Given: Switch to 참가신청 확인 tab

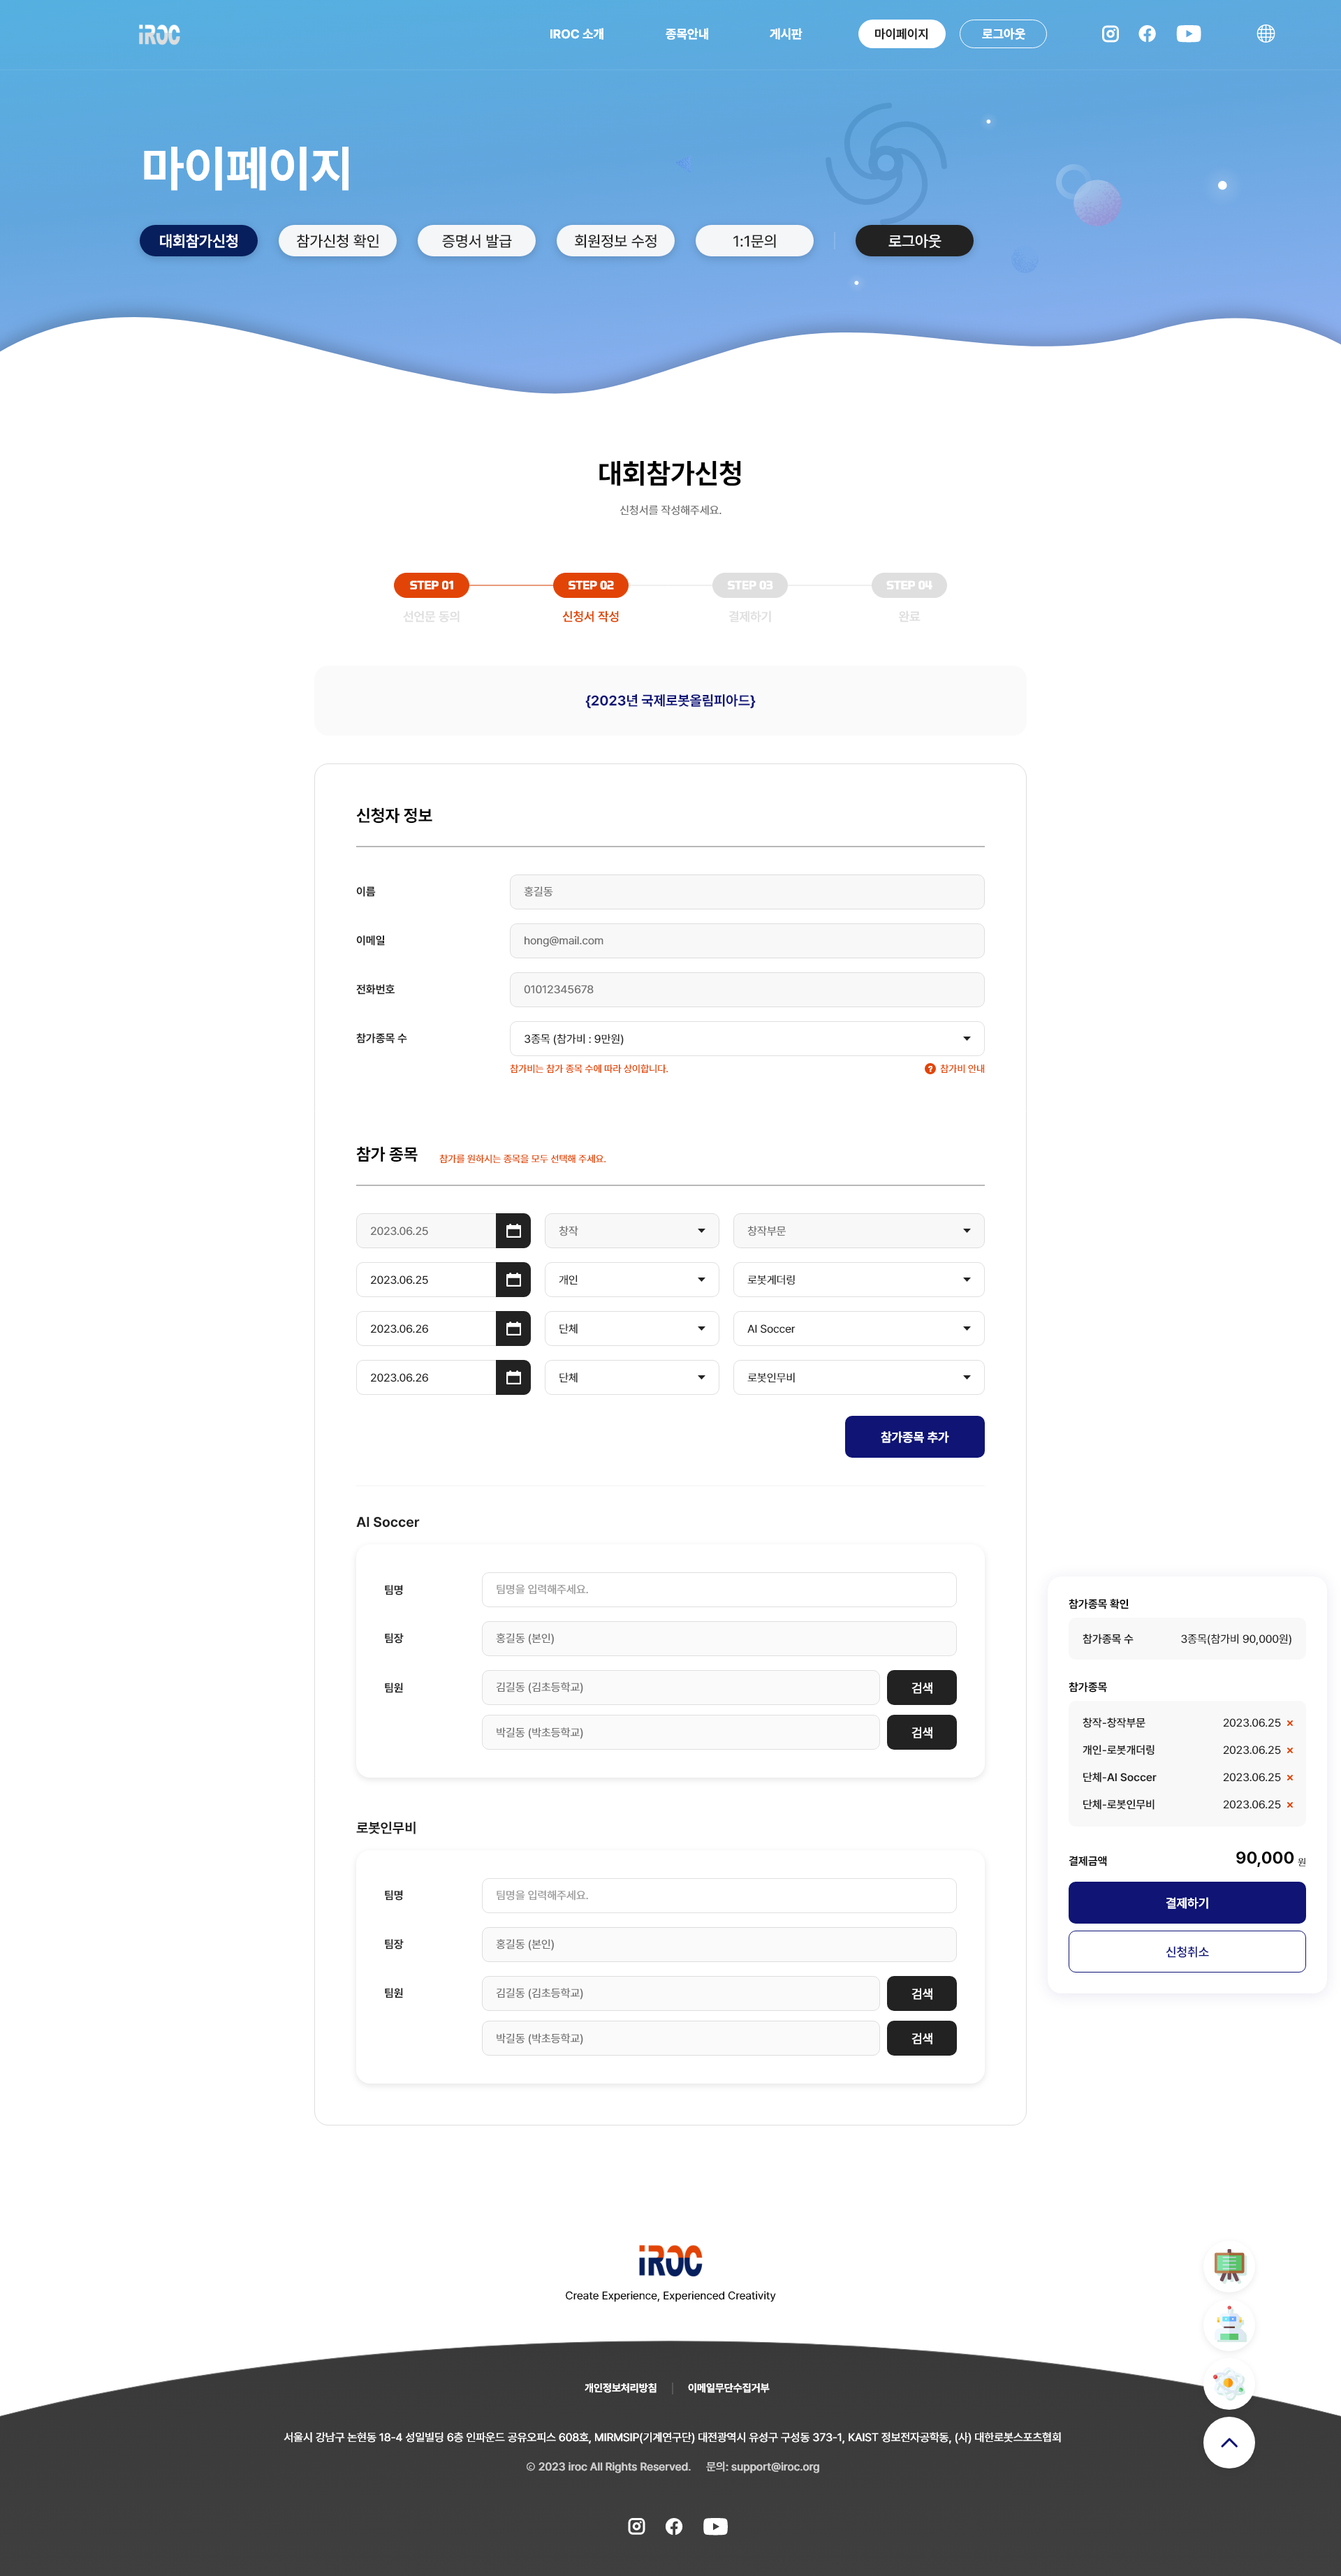Looking at the screenshot, I should click(x=337, y=241).
